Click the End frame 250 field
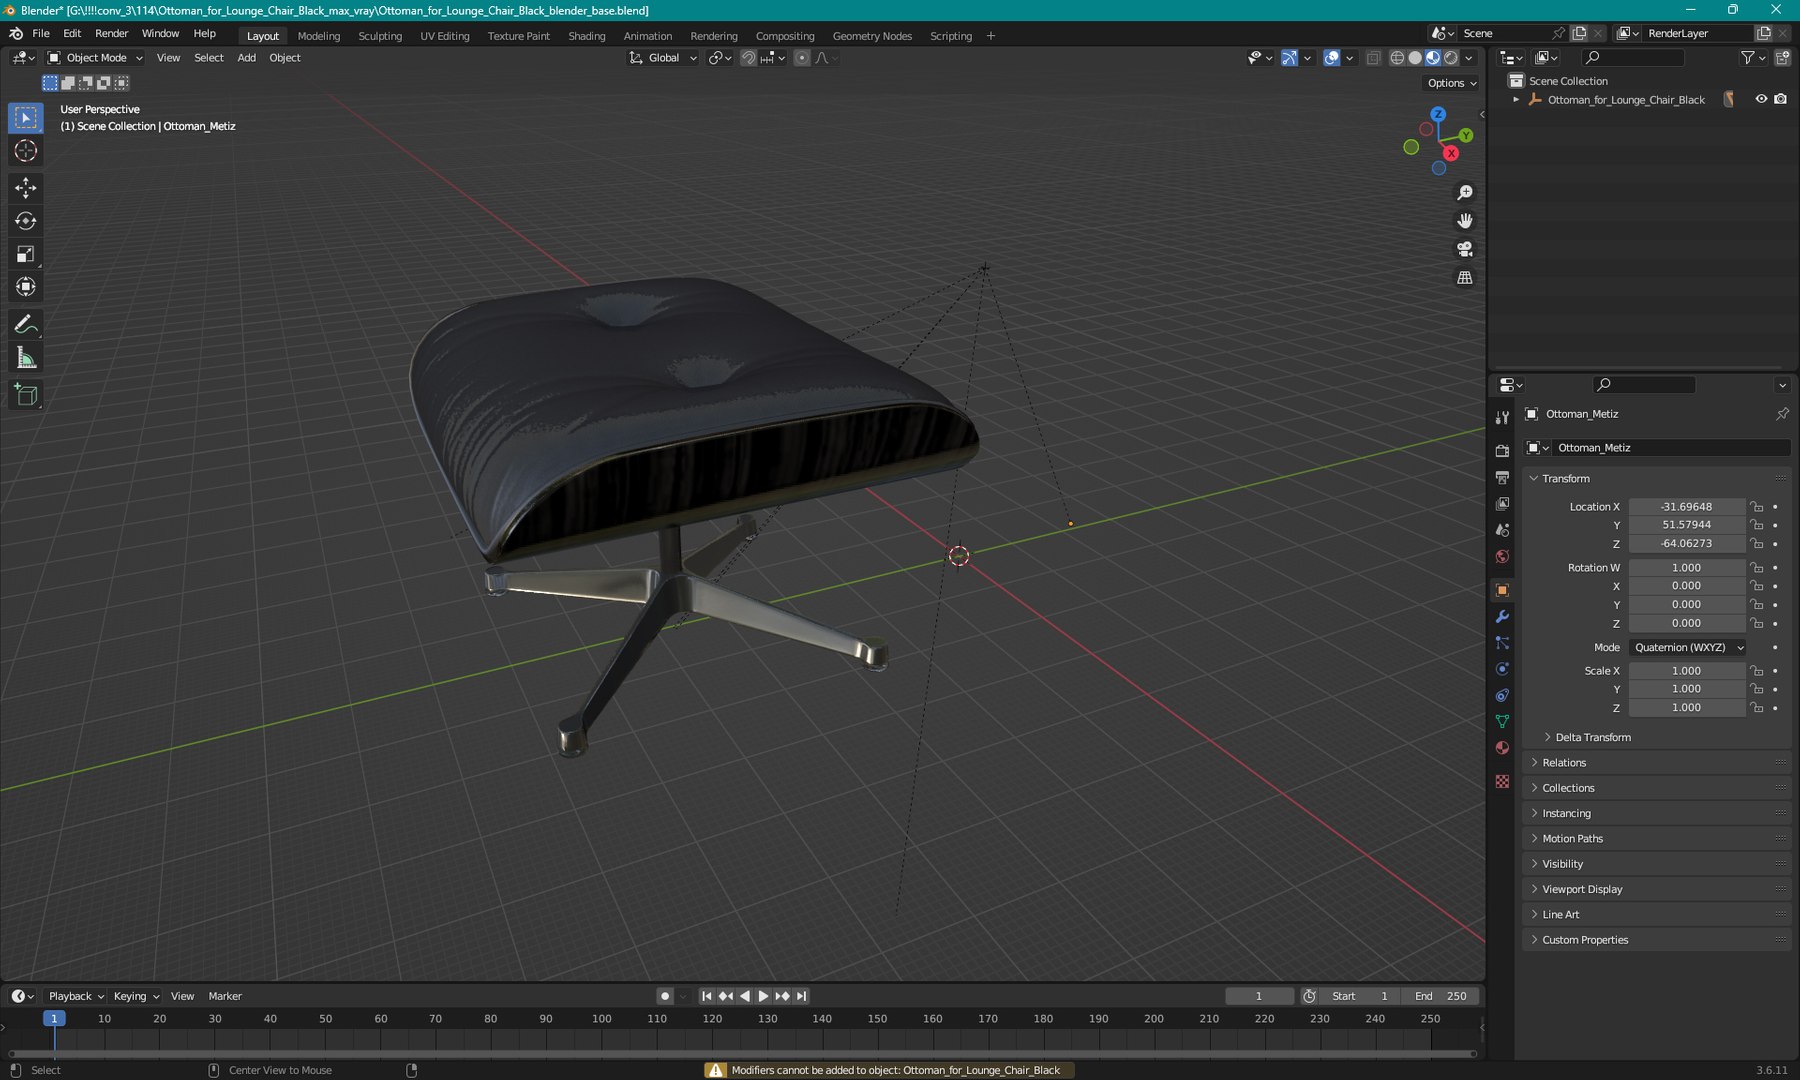 (x=1441, y=996)
